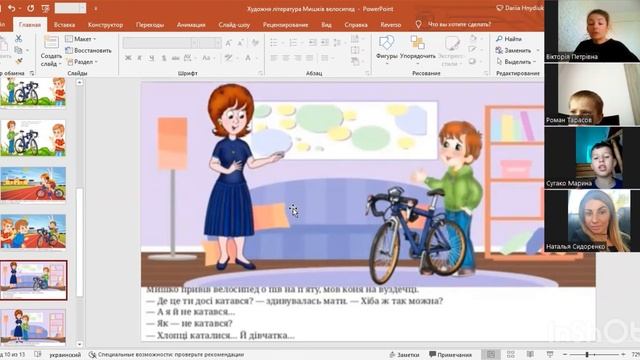The image size is (640, 360).
Task: Decrease font size with small A icon
Action: (241, 42)
